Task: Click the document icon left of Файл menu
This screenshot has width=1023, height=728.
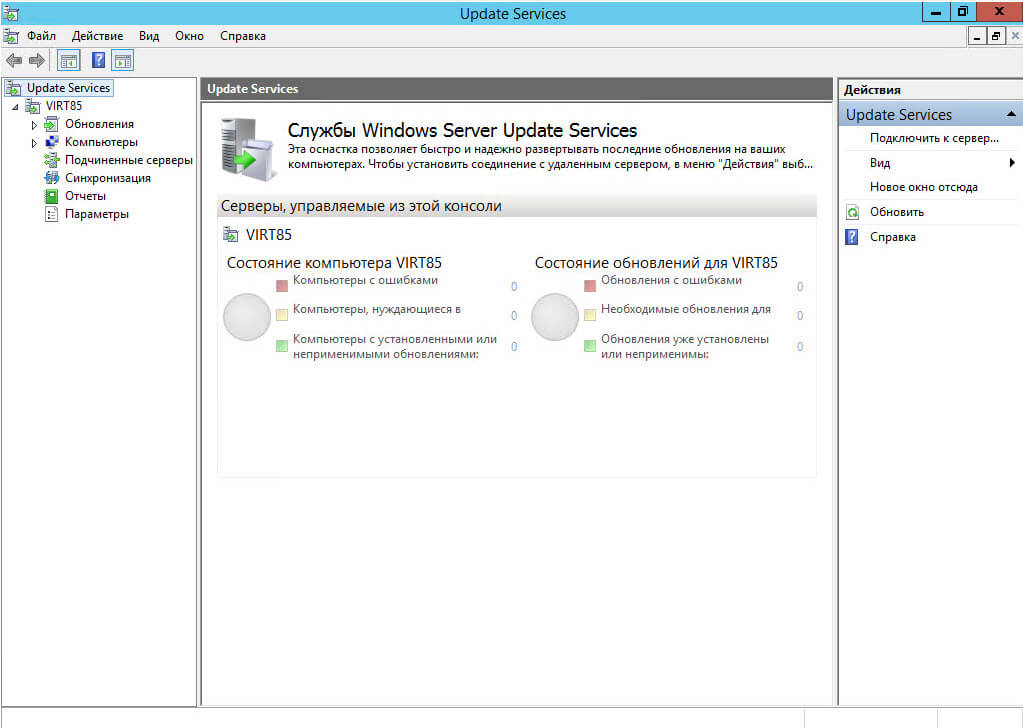Action: [x=10, y=36]
